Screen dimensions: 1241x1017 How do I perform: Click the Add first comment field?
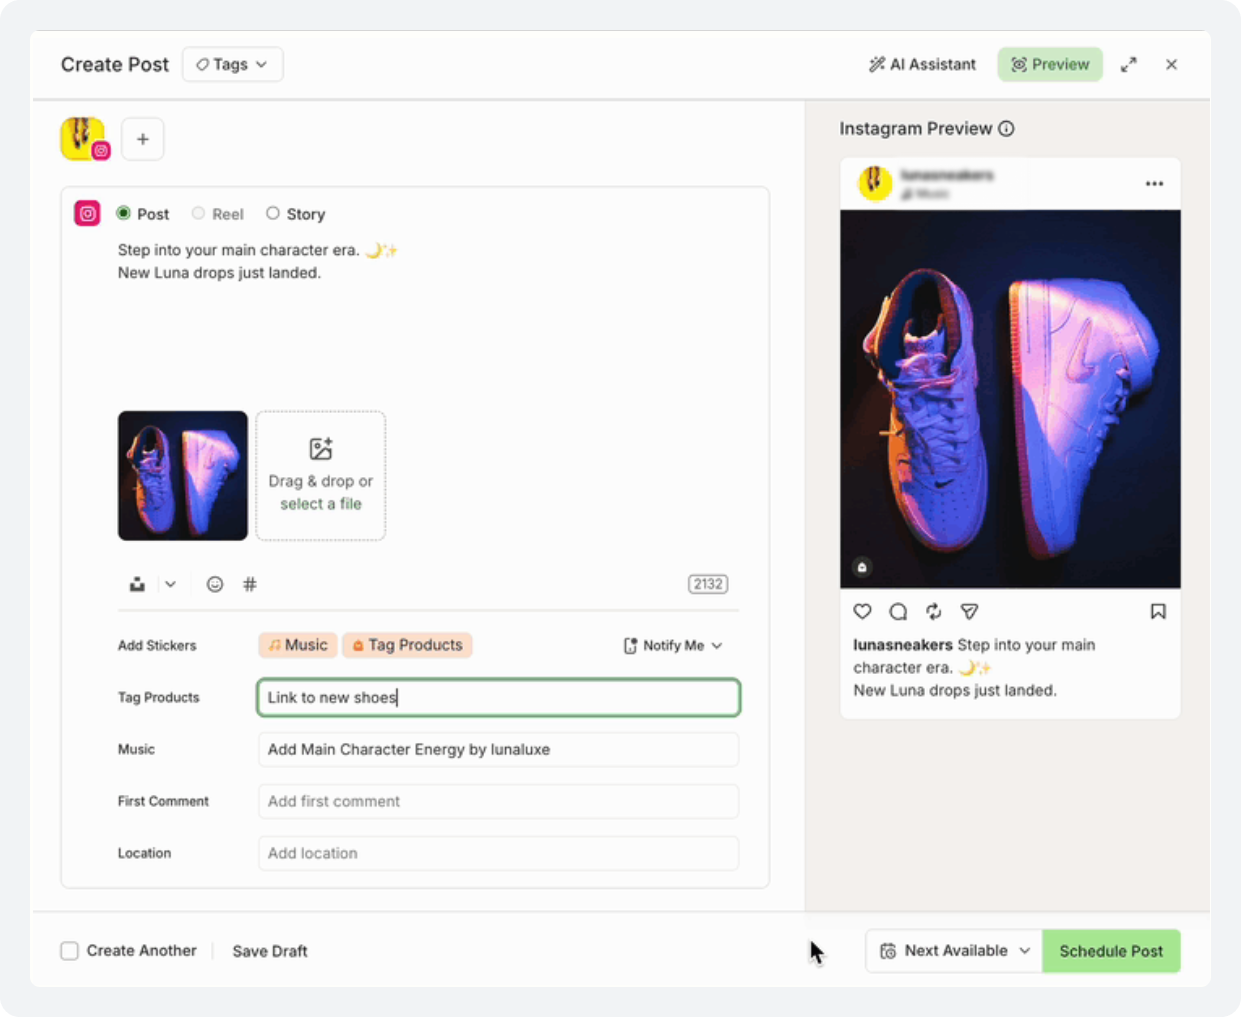point(498,801)
